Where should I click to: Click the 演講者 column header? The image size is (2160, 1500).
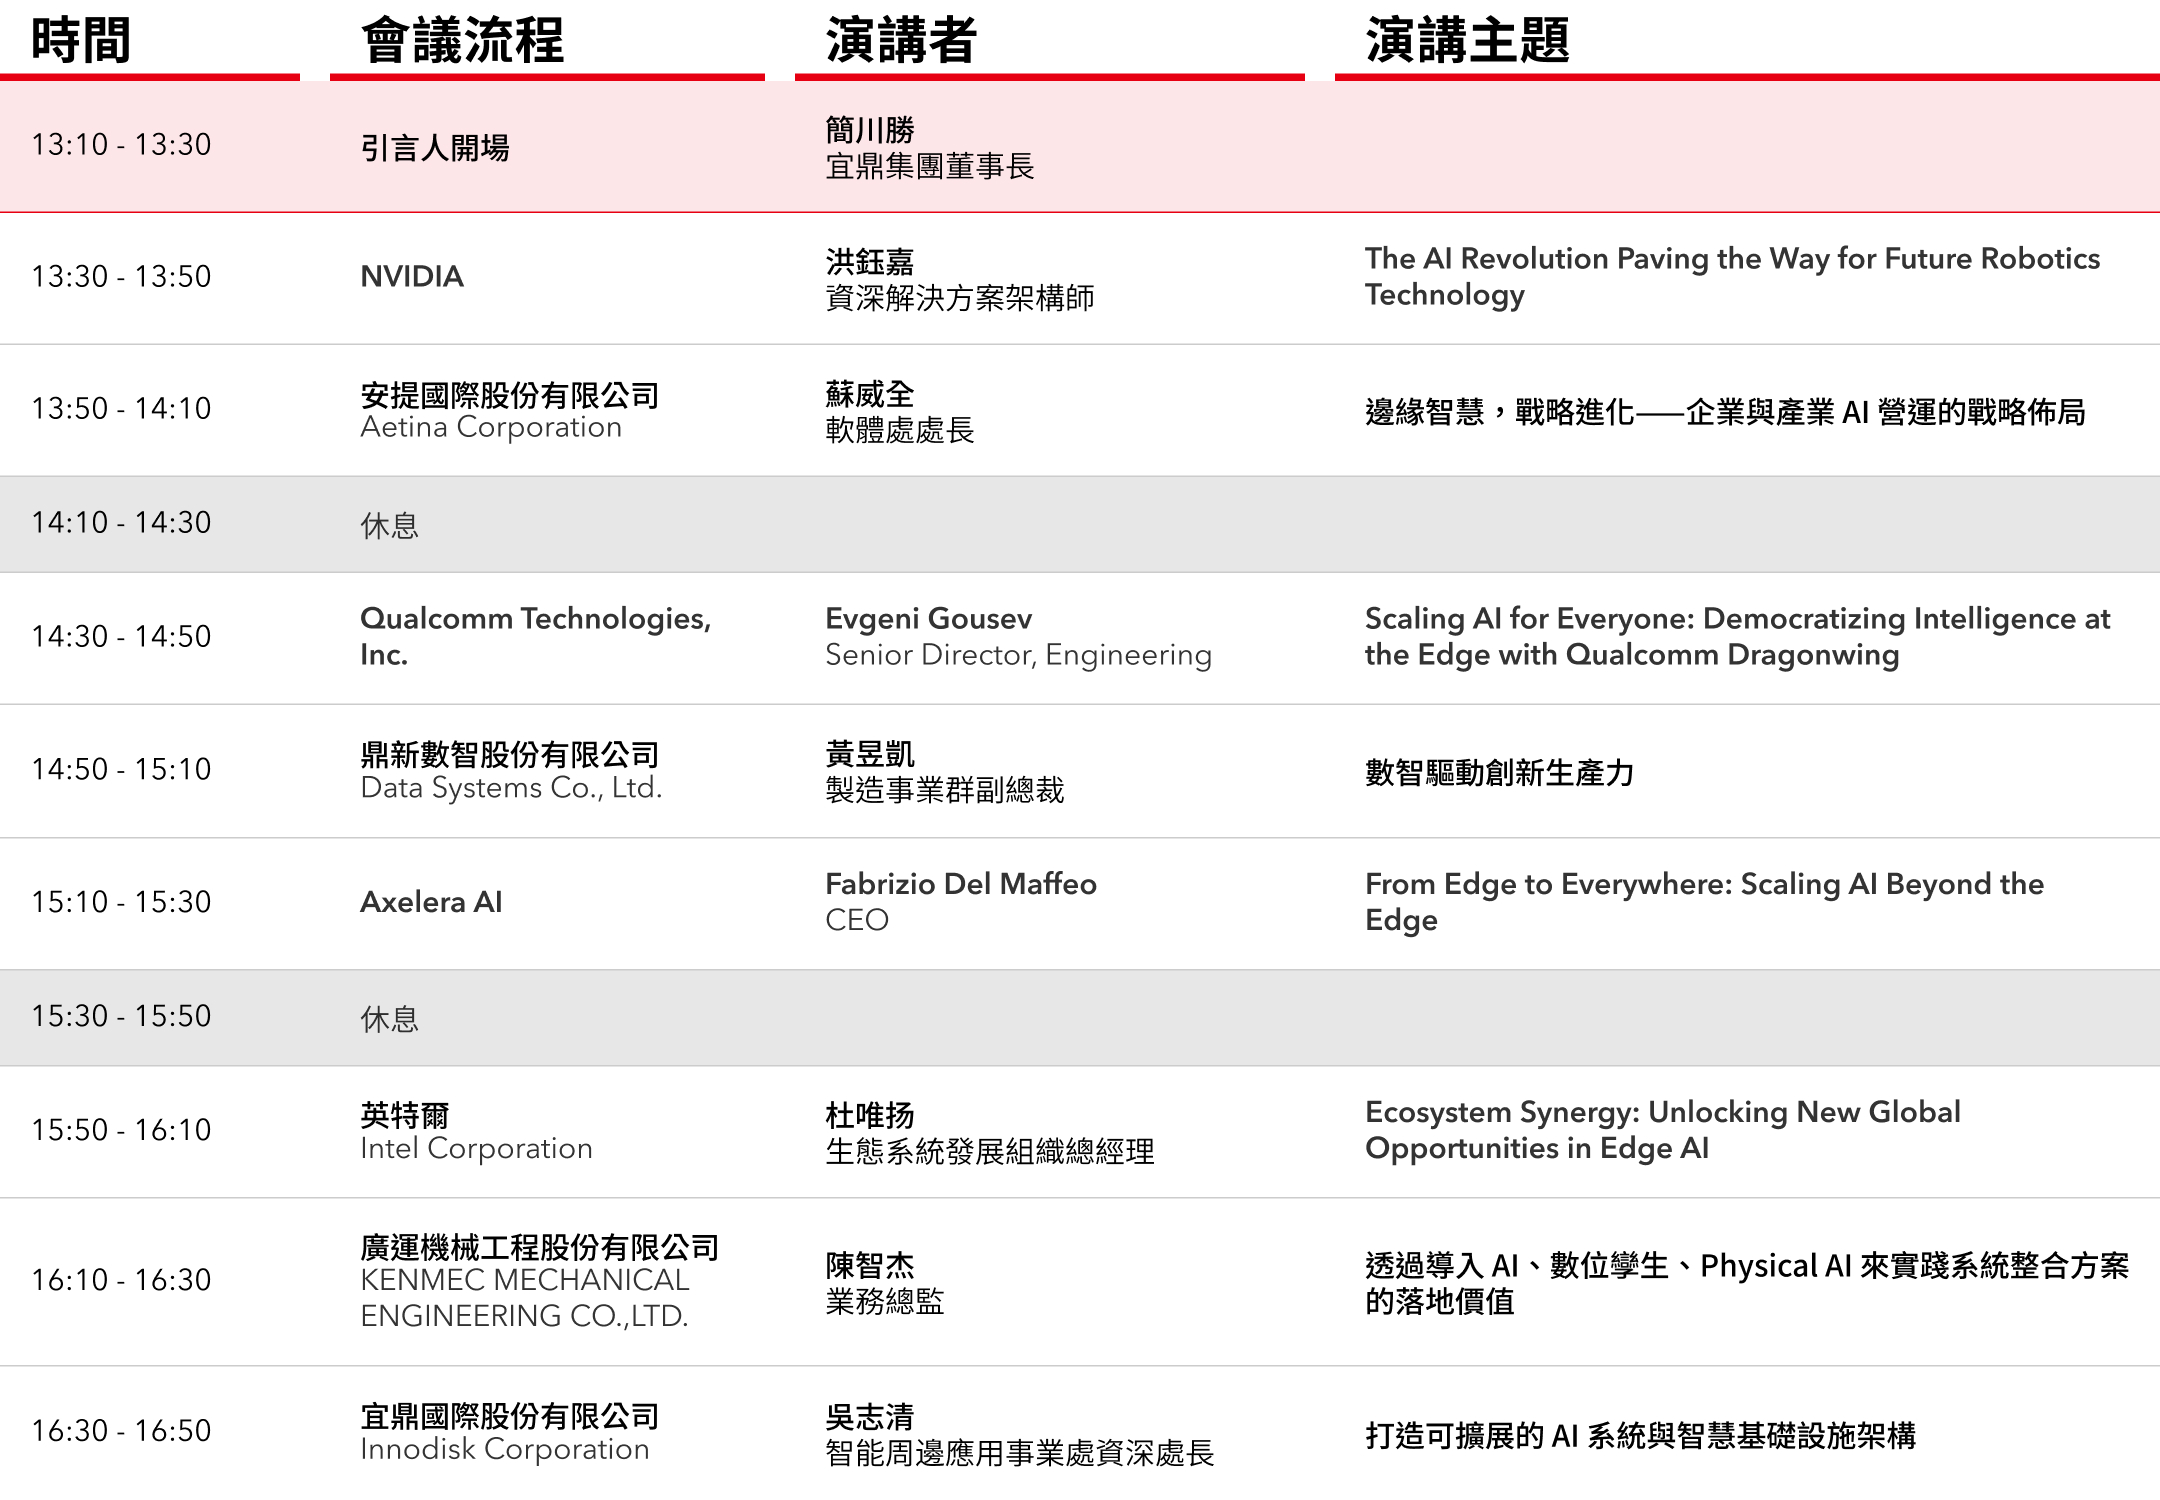pyautogui.click(x=900, y=41)
